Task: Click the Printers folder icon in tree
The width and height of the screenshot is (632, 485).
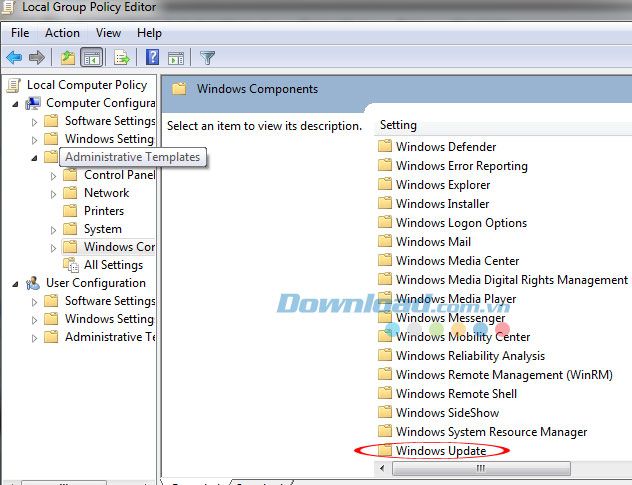Action: click(70, 210)
